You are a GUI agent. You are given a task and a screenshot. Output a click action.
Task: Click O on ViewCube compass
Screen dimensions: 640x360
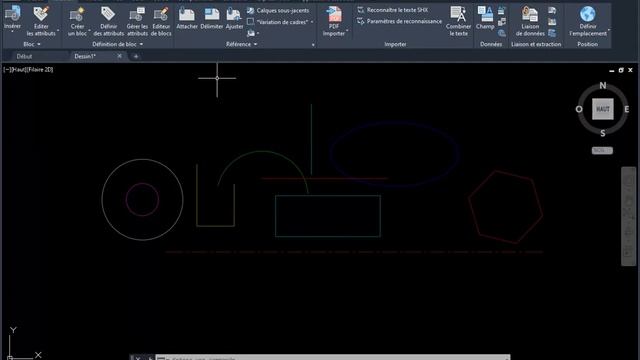tap(579, 109)
